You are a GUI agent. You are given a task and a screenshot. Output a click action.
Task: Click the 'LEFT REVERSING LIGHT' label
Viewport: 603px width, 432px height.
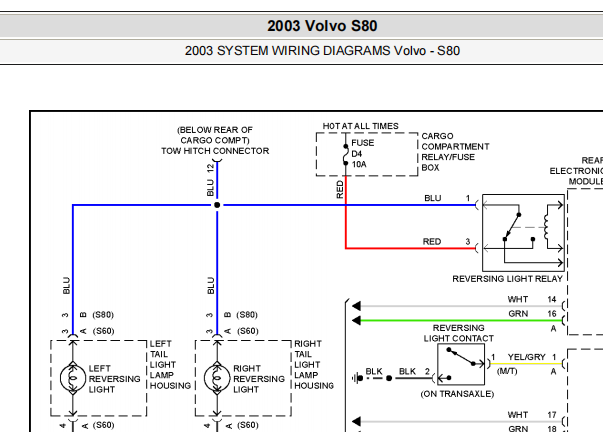114,379
